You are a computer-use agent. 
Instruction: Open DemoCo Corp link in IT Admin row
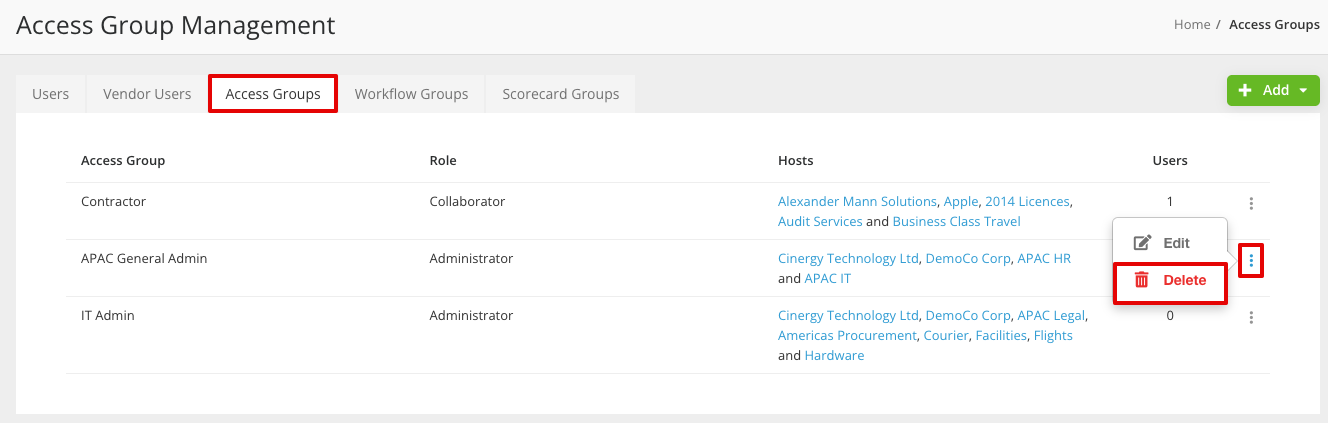(x=968, y=315)
